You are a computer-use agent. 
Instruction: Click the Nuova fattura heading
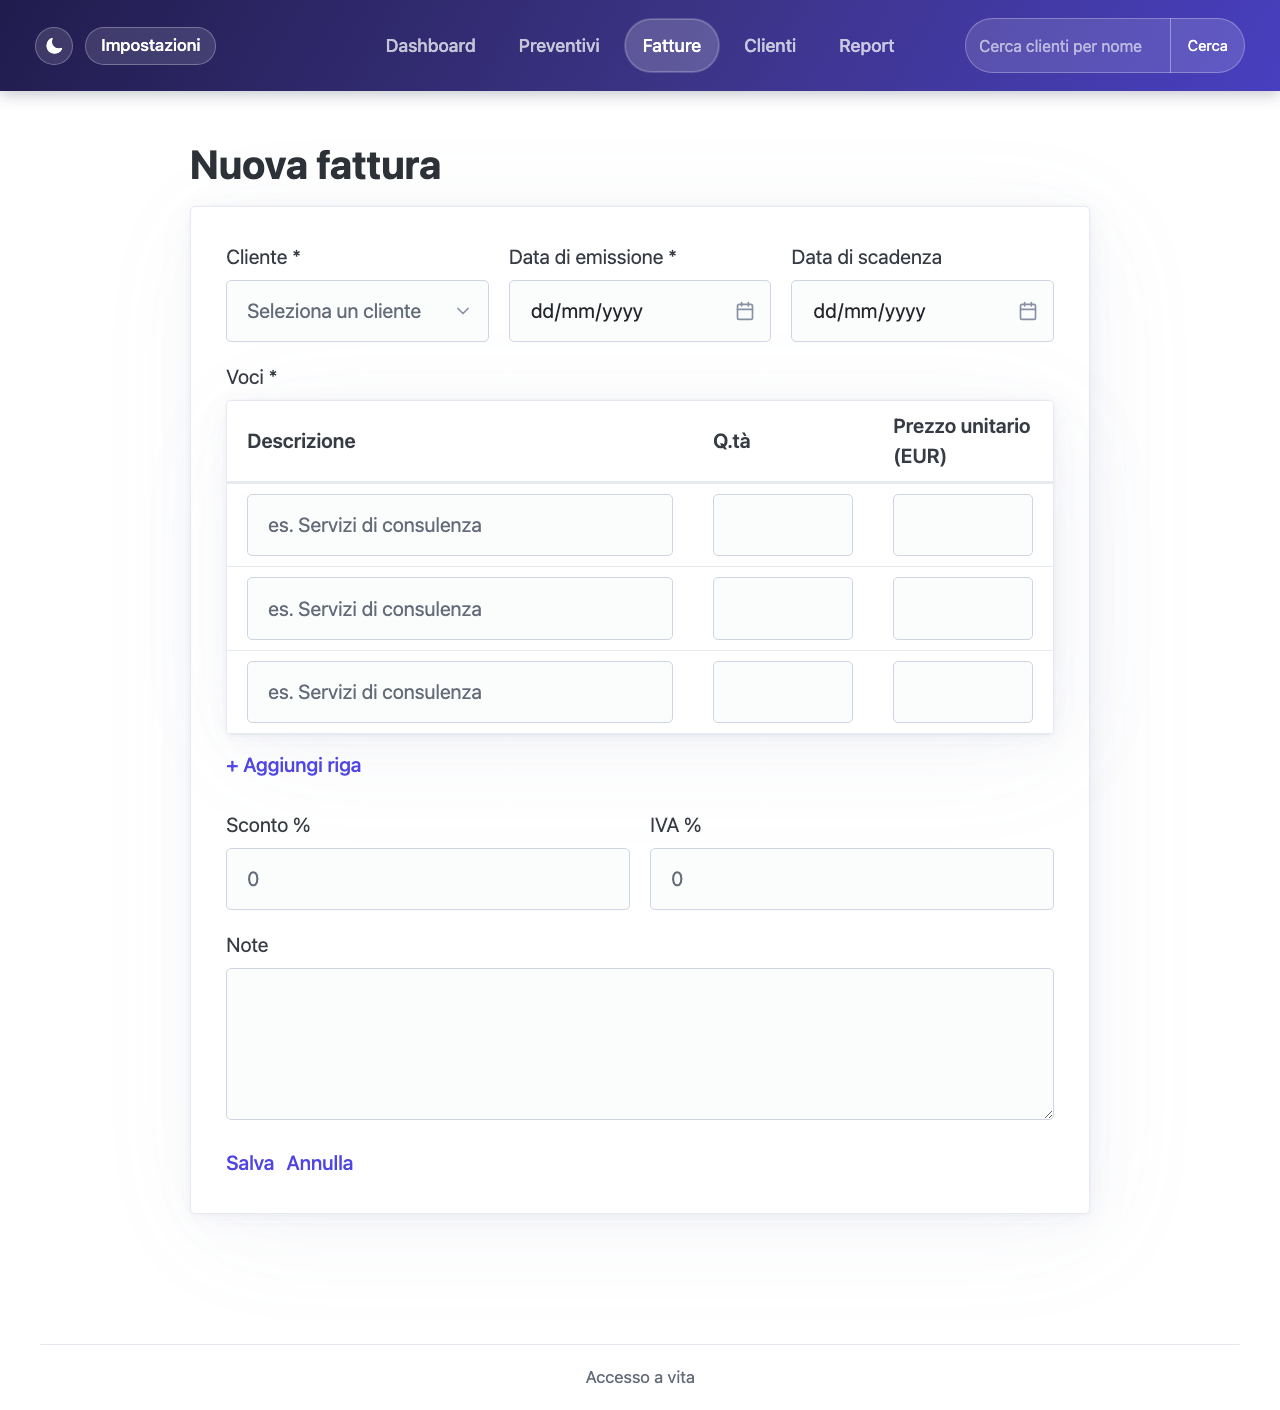315,165
